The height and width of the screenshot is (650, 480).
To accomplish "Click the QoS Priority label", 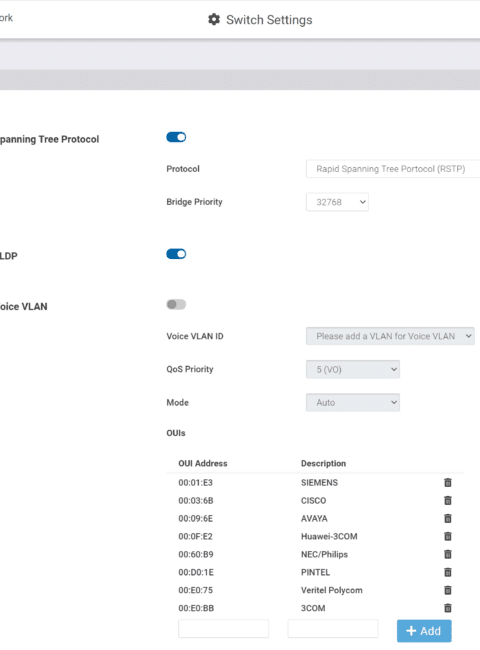I will (x=190, y=369).
